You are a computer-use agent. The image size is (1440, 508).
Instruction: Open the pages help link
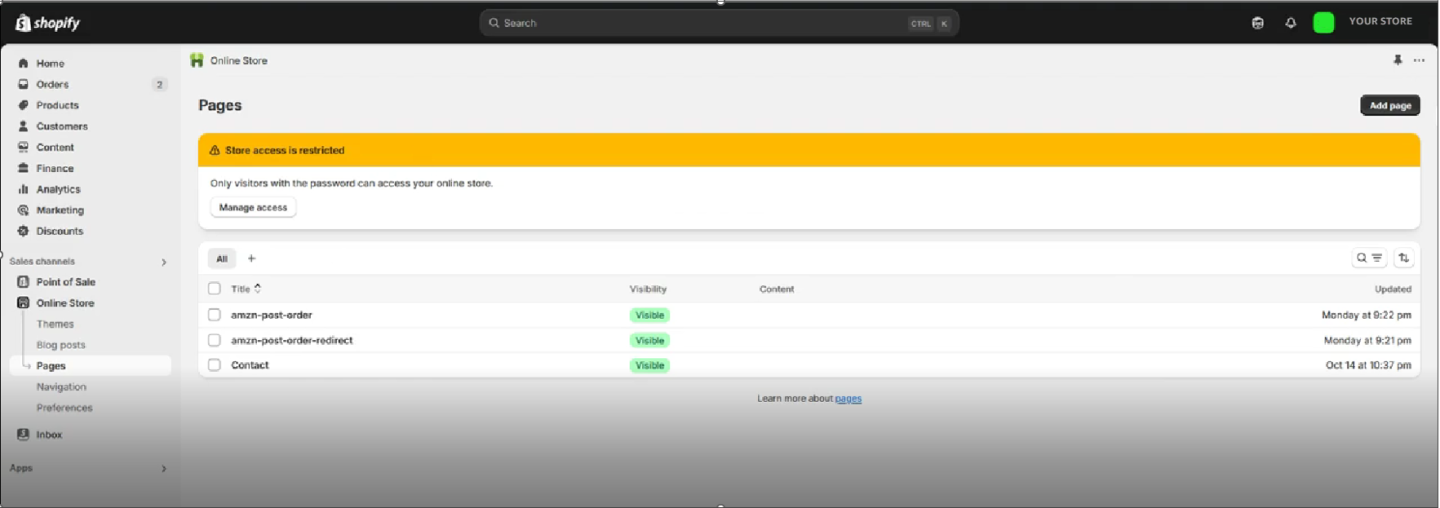[848, 399]
